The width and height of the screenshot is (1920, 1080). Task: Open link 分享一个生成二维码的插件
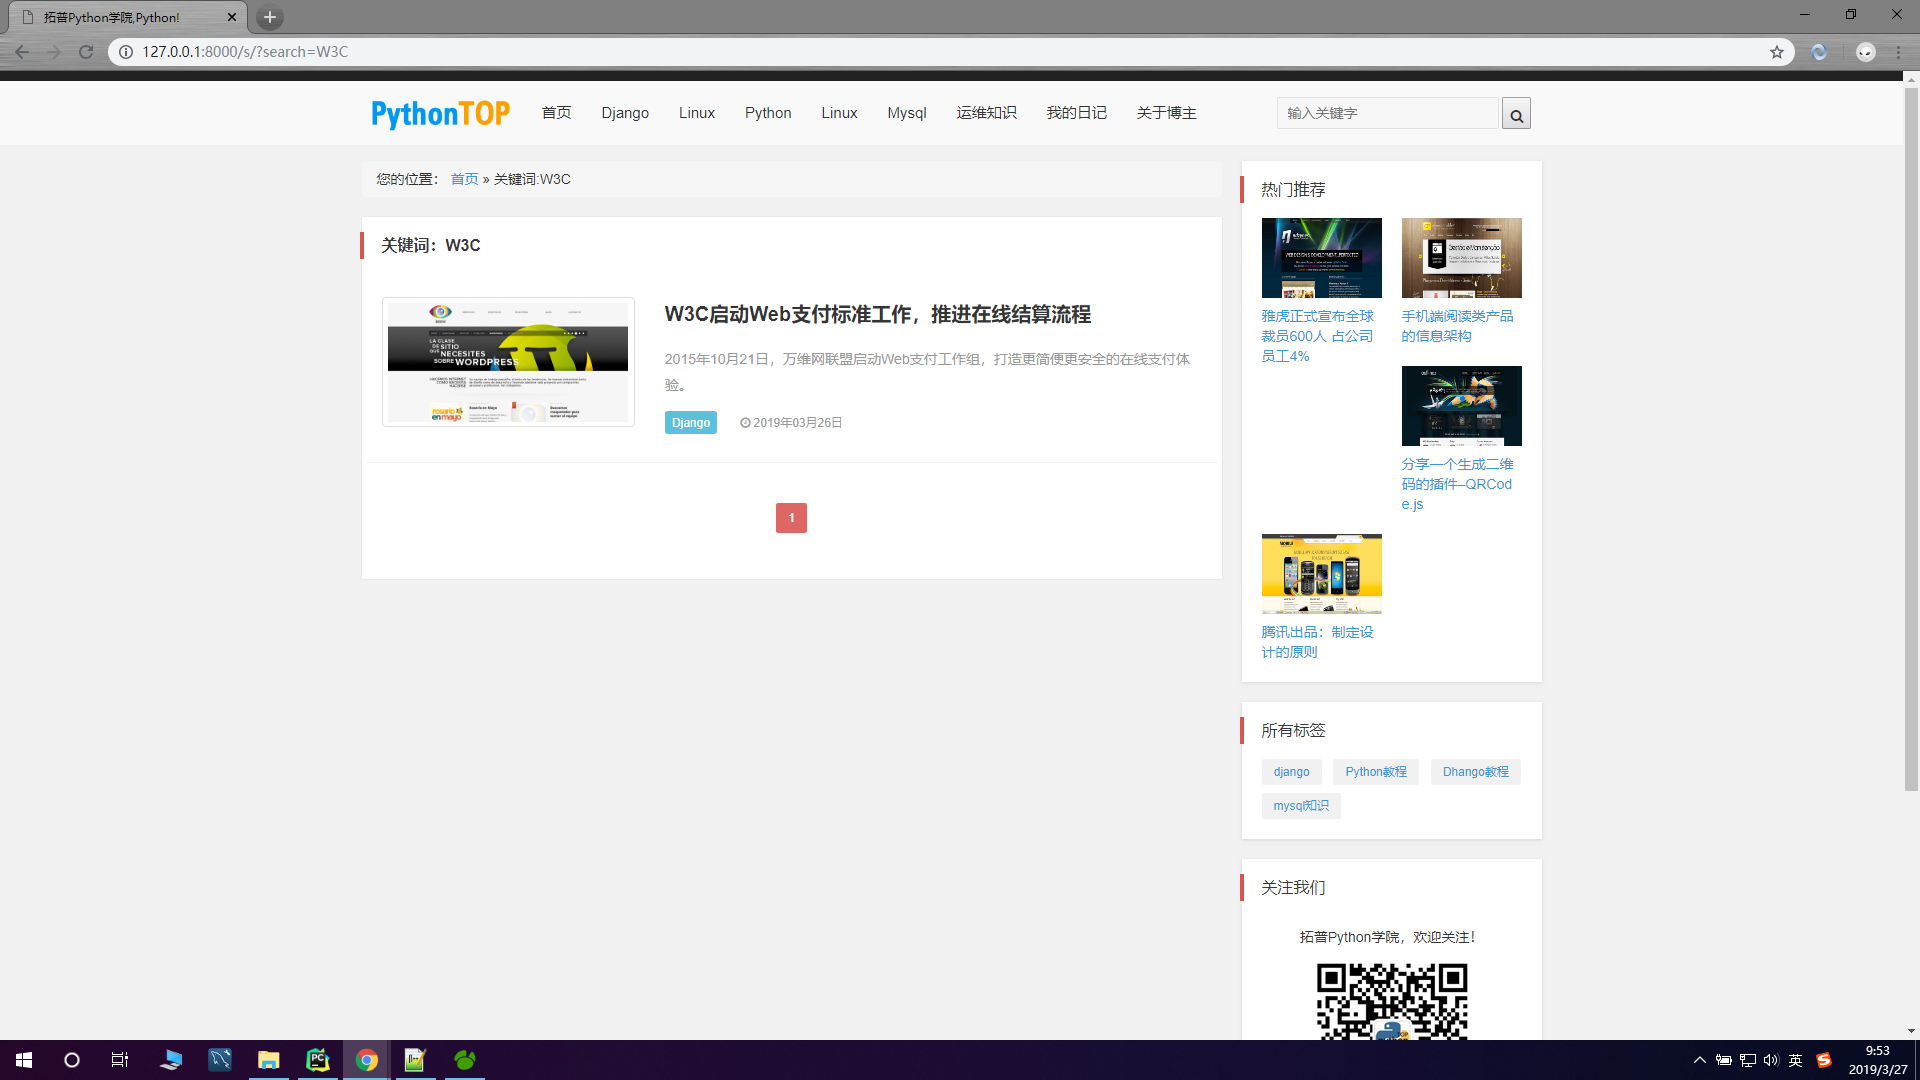tap(1457, 484)
